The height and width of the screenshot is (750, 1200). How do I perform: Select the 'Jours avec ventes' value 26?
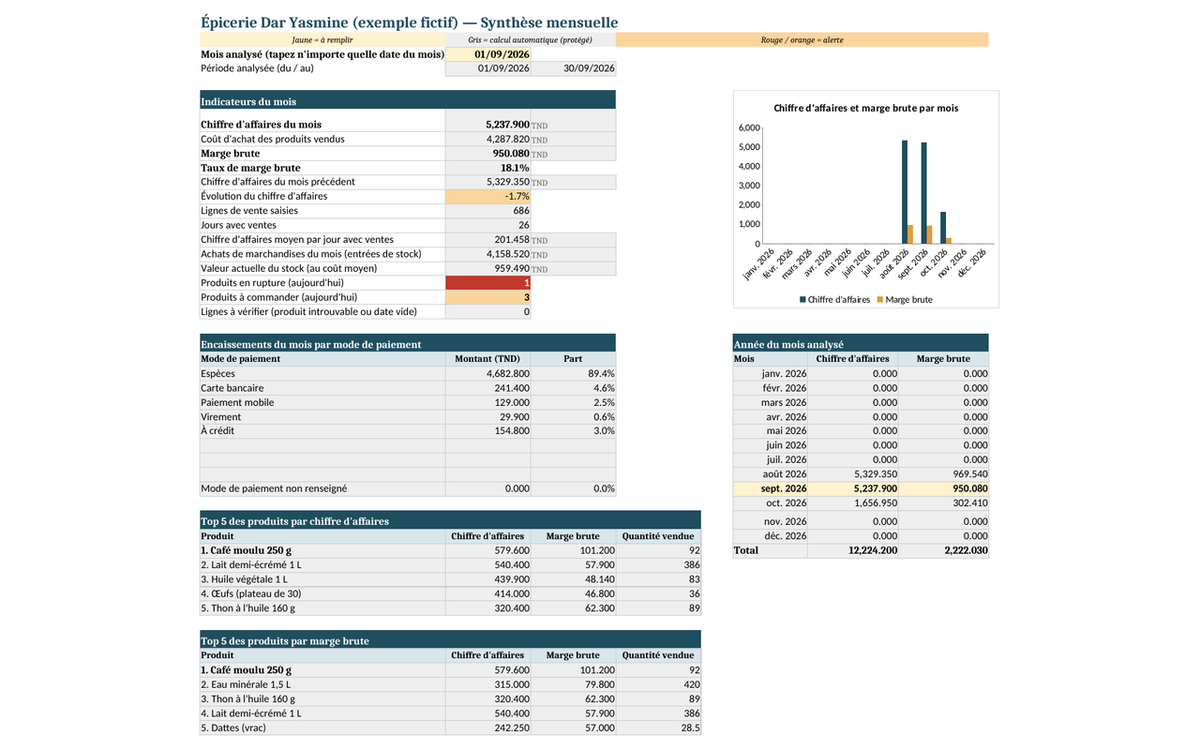488,225
